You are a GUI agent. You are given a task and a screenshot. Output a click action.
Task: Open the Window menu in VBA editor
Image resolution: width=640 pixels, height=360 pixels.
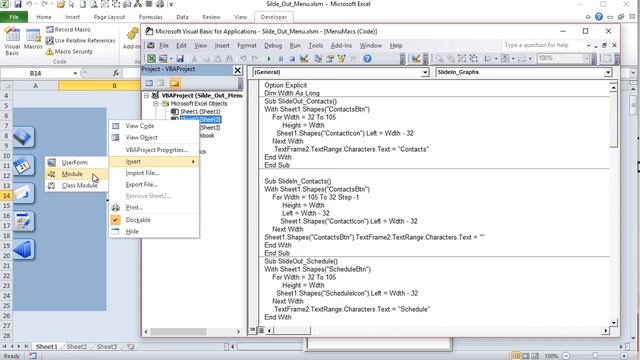(x=371, y=45)
